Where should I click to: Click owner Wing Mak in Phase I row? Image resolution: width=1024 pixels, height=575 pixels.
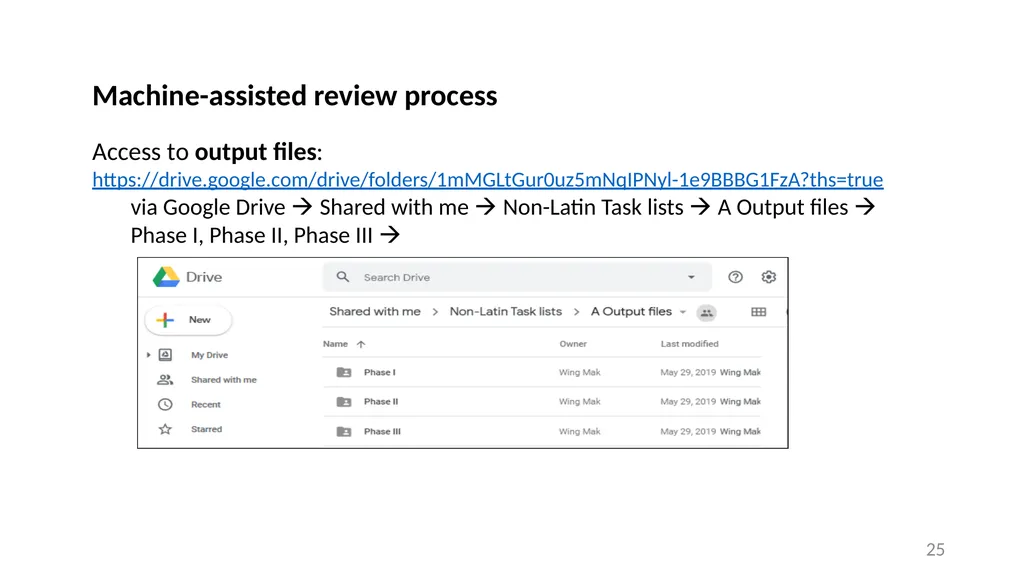(x=579, y=372)
